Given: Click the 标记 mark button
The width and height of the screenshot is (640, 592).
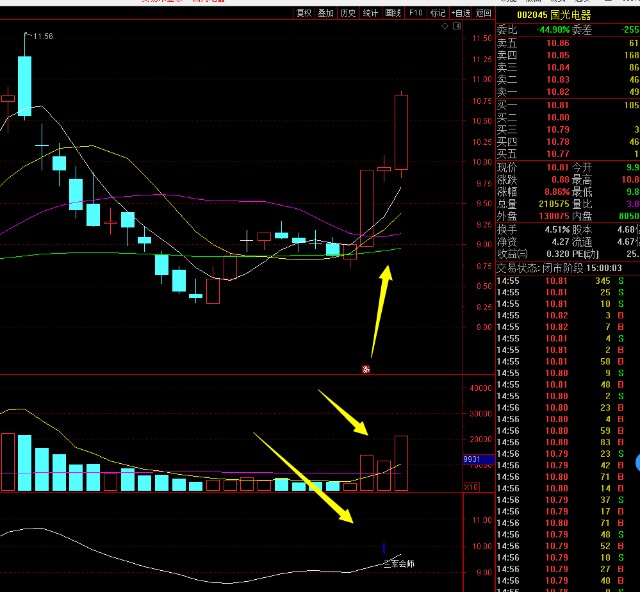Looking at the screenshot, I should 438,13.
